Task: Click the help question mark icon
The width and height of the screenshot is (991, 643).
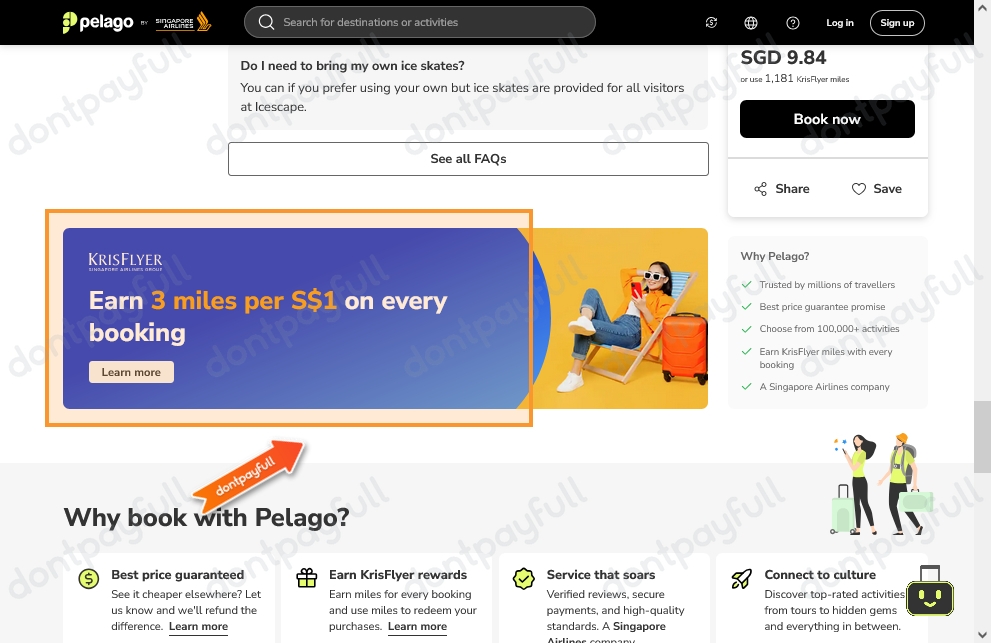Action: pyautogui.click(x=793, y=23)
